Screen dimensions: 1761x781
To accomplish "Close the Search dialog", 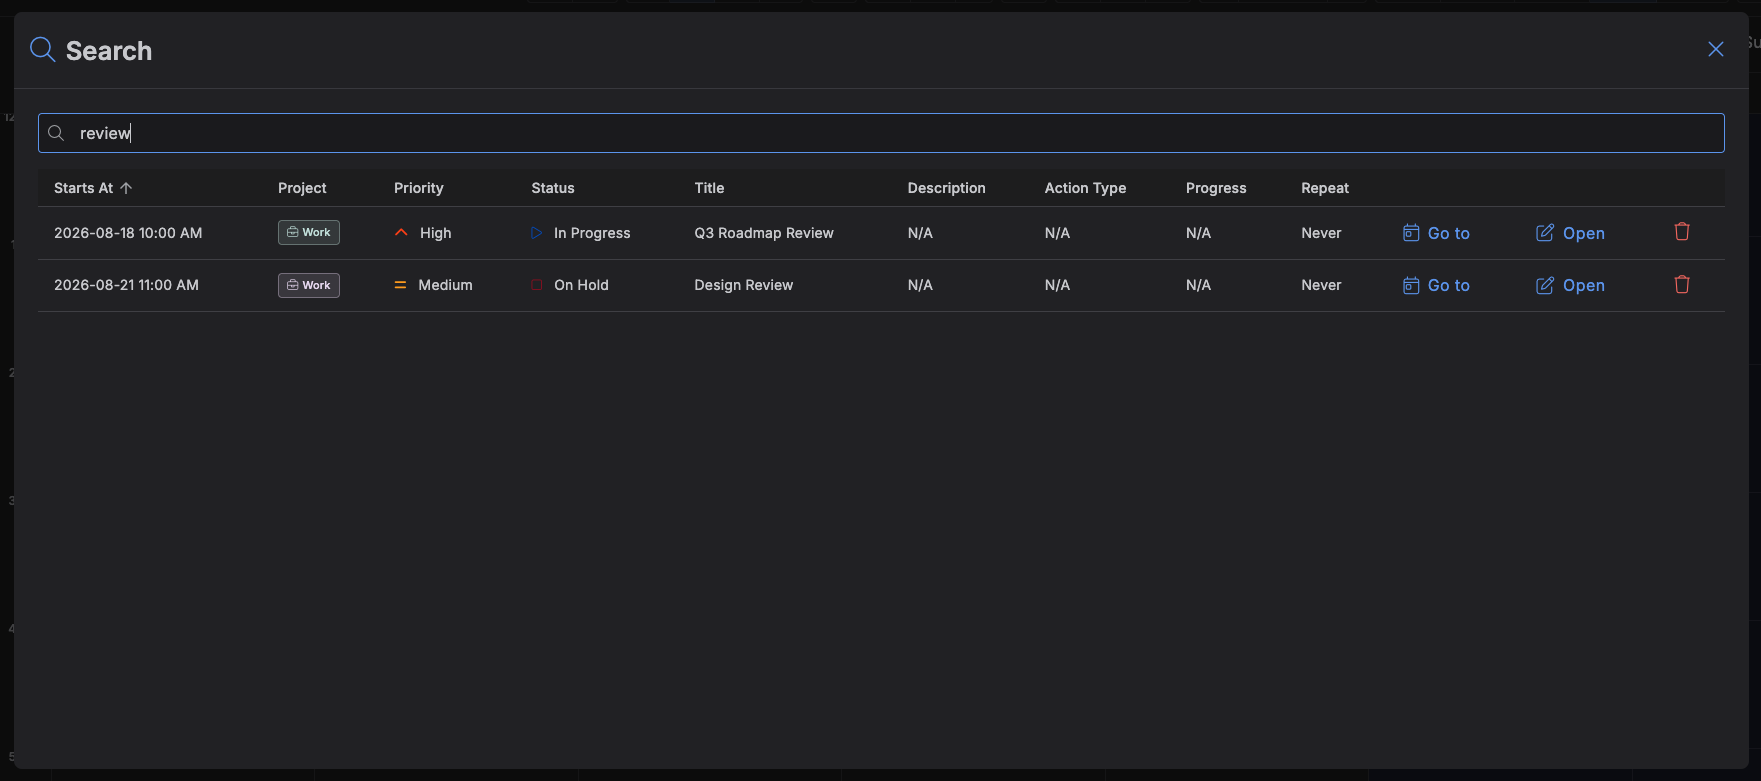I will (1716, 49).
